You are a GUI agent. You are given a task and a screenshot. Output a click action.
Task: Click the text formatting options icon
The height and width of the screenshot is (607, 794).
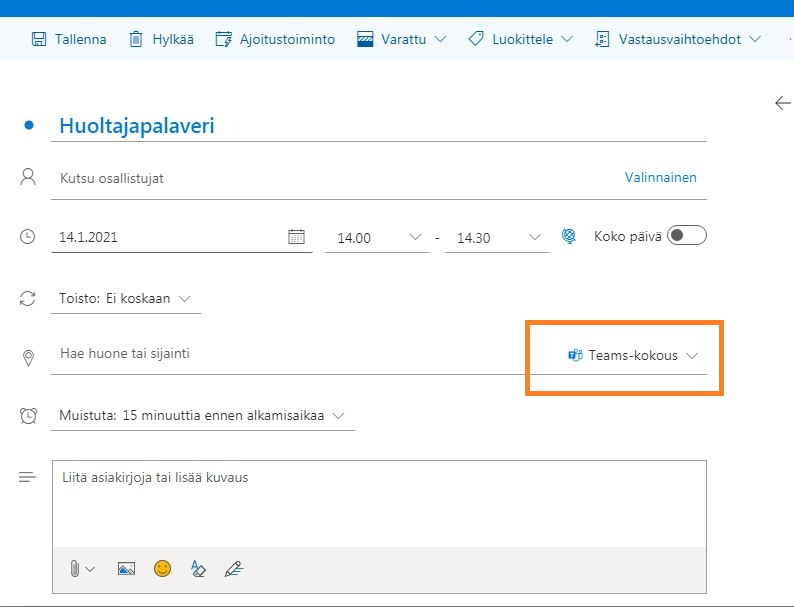point(198,568)
